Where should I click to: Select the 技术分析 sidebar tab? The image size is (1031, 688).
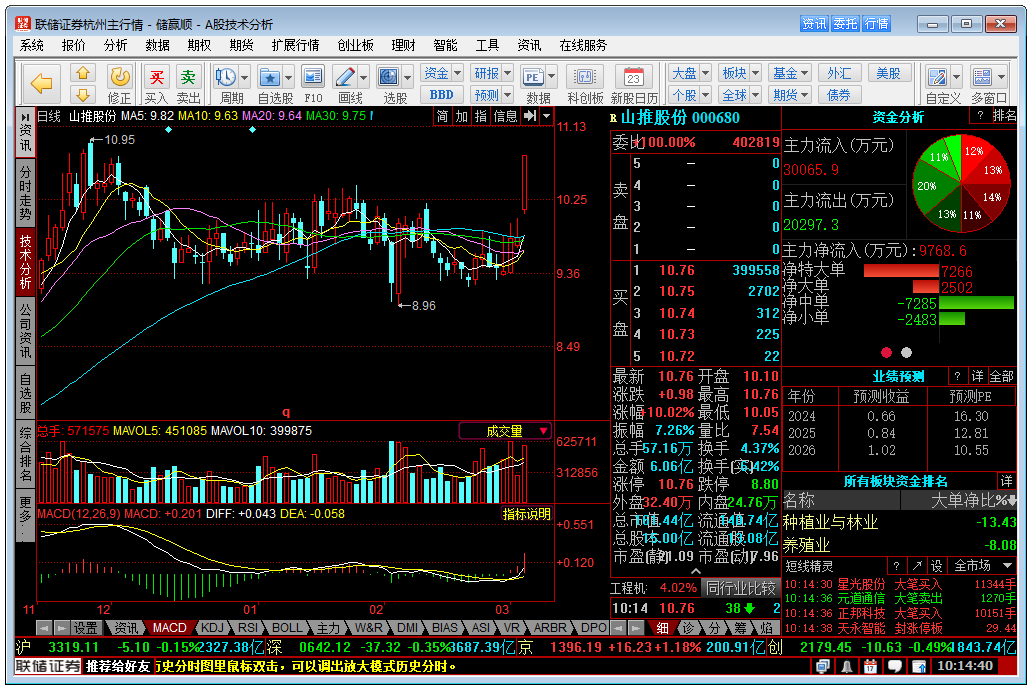coord(25,262)
